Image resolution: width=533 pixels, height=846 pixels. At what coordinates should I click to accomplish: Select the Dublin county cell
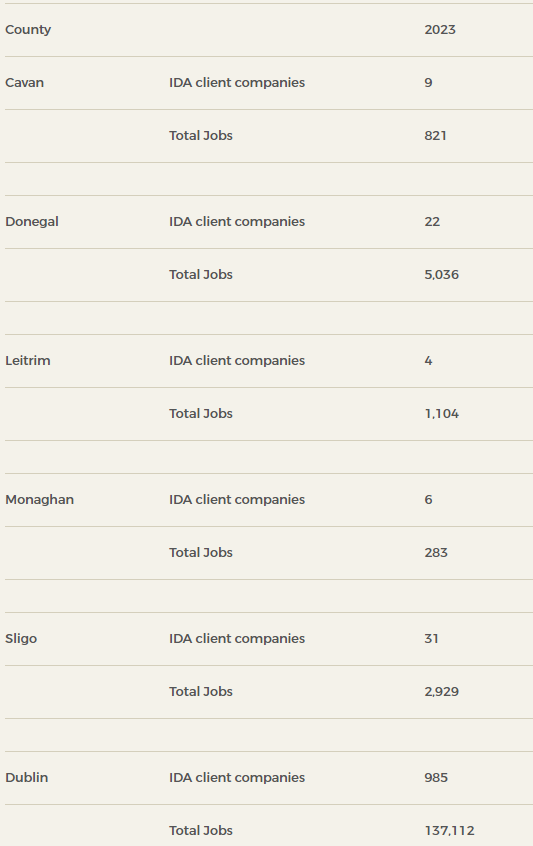click(26, 777)
